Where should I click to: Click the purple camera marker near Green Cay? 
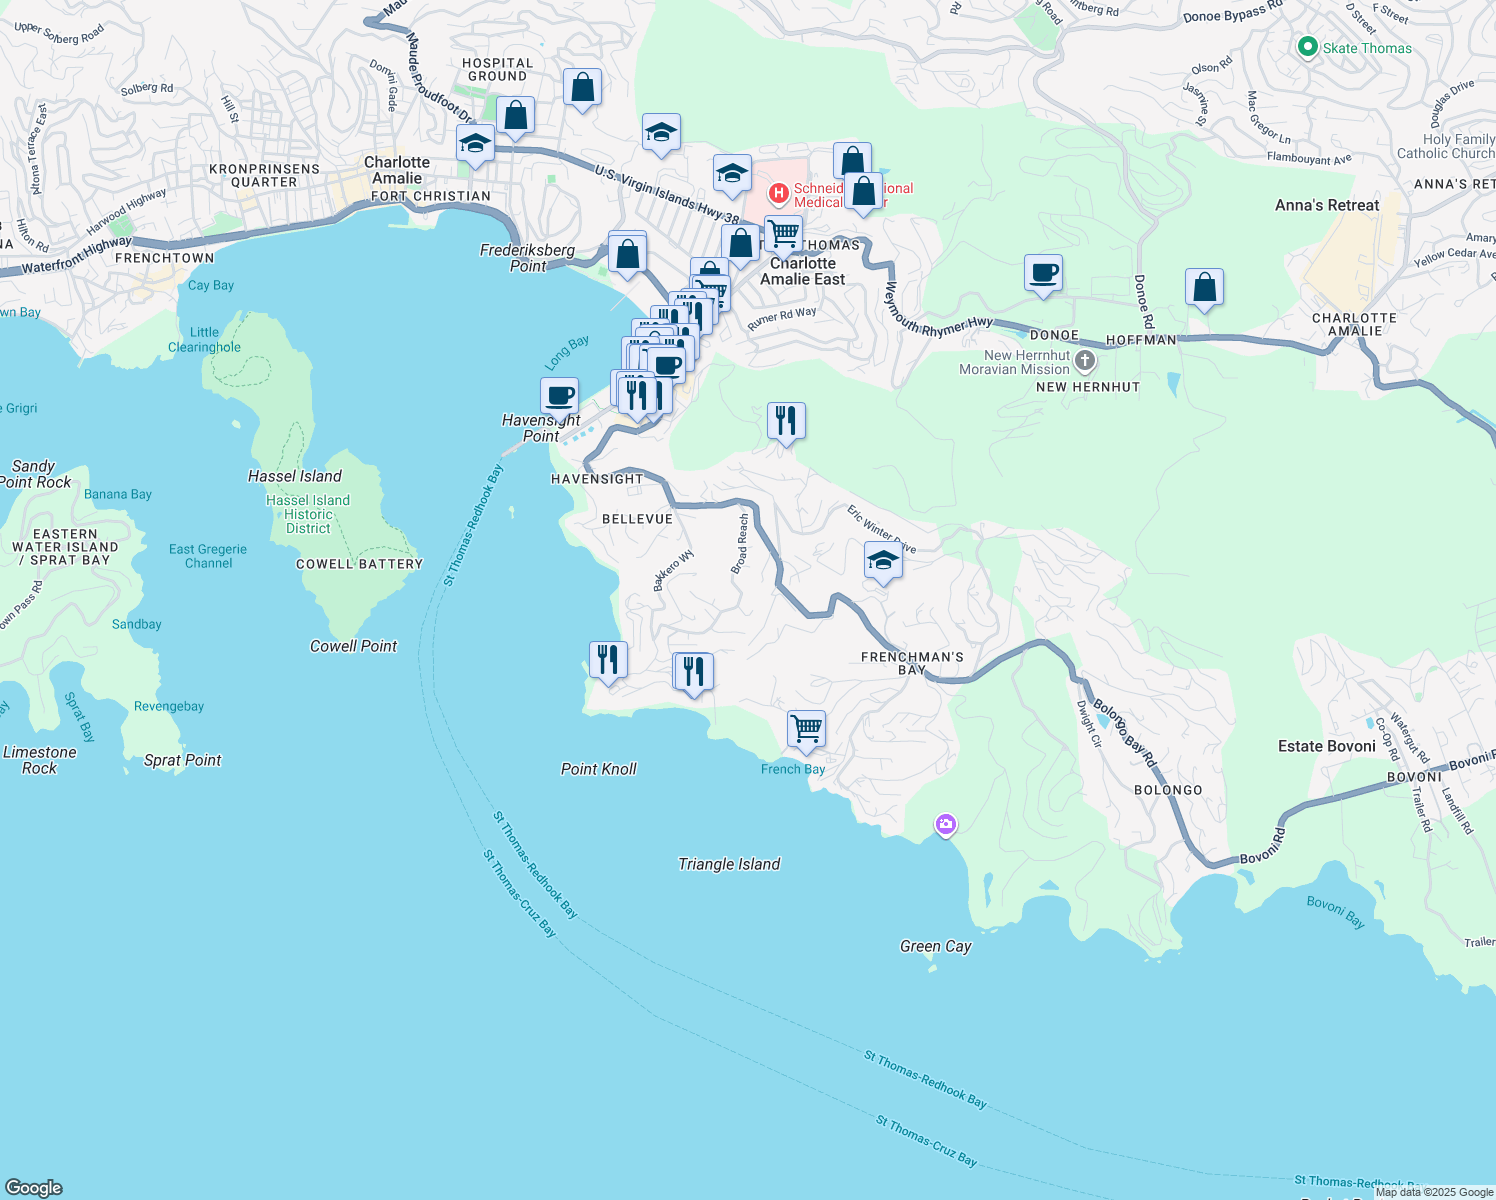[945, 825]
